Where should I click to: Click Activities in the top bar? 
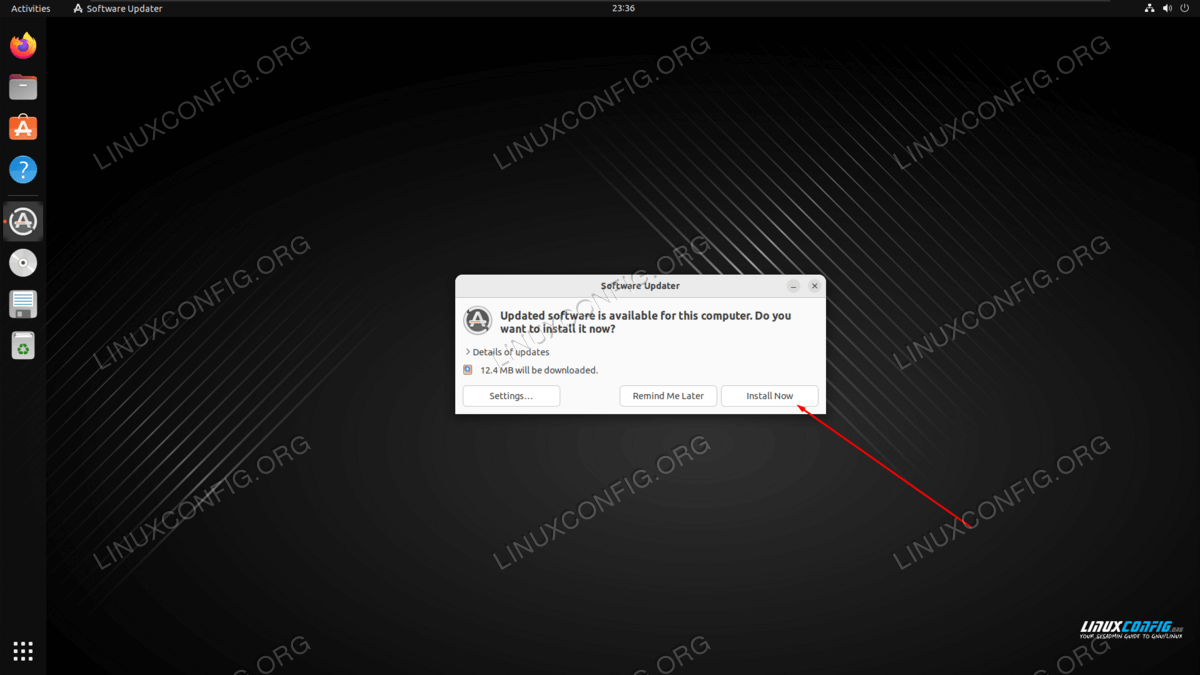tap(30, 8)
